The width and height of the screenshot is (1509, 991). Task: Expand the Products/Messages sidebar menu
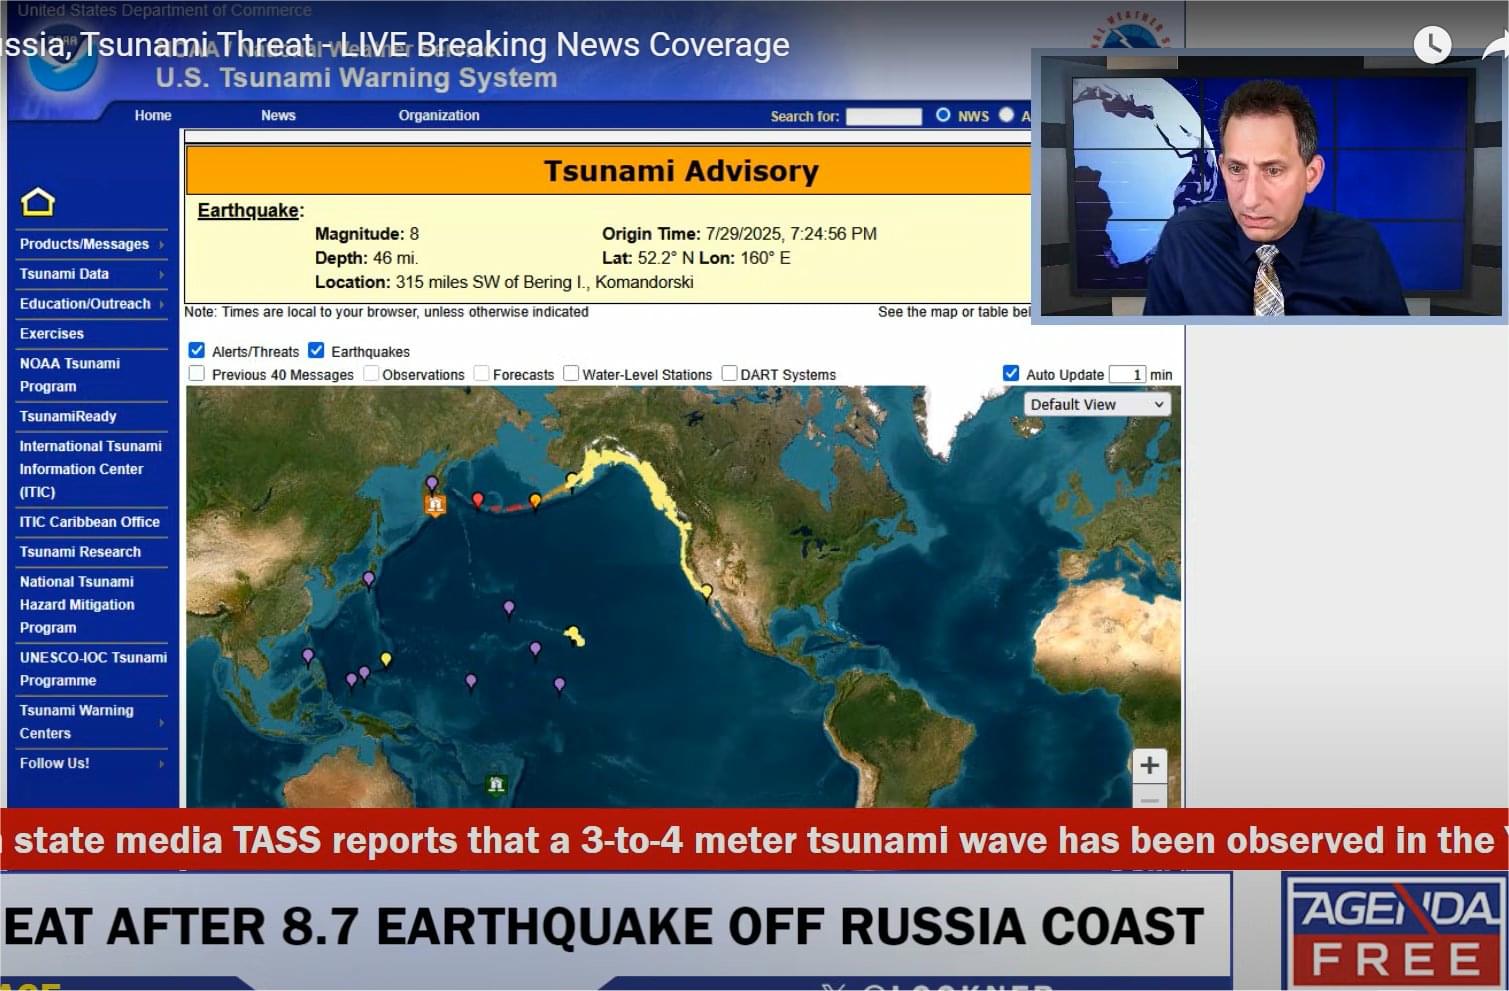(x=92, y=244)
